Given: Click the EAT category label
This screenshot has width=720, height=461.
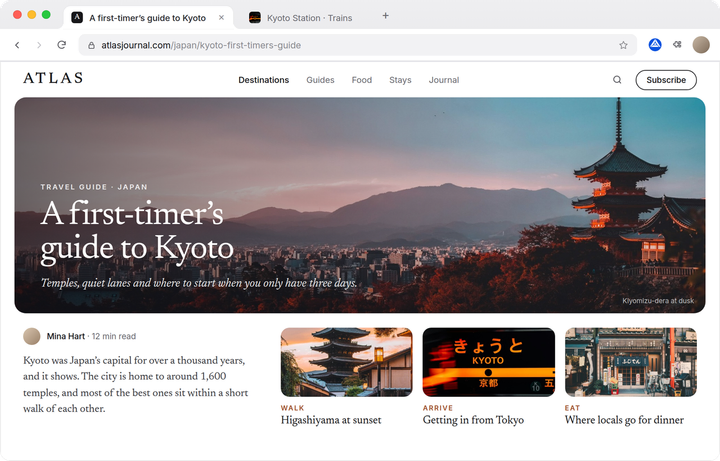Looking at the screenshot, I should click(572, 408).
